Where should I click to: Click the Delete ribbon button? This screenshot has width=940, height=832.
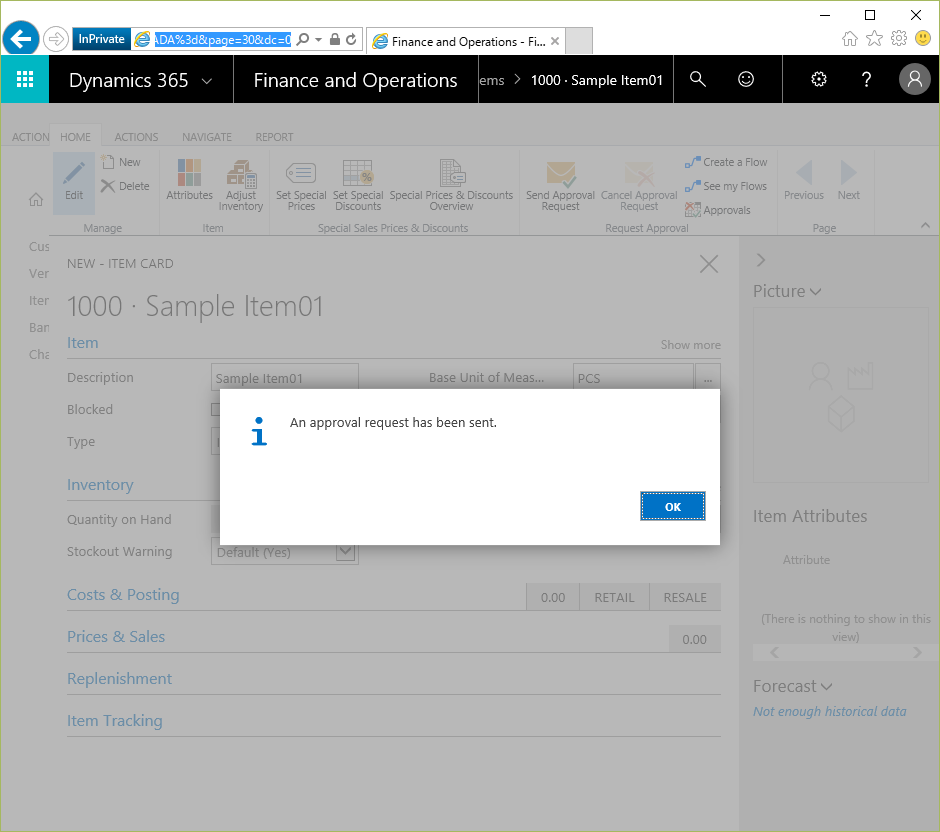[x=125, y=186]
